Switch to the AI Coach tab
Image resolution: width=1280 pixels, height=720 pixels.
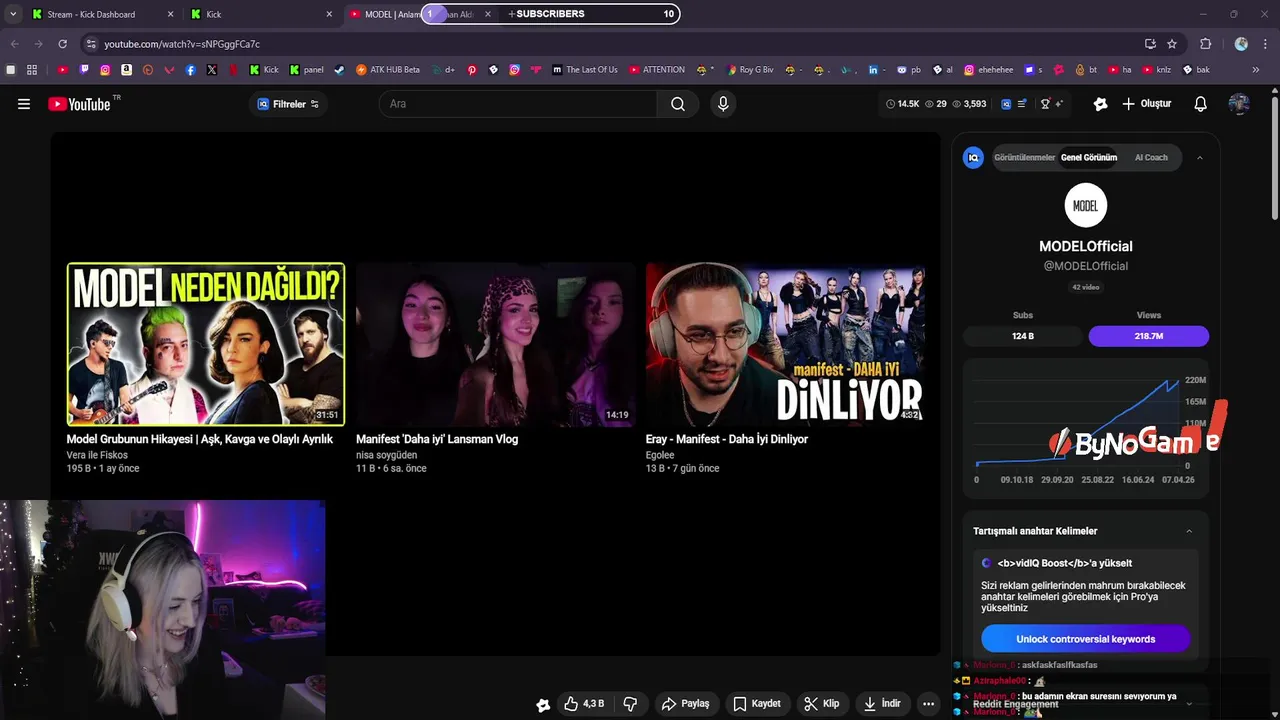tap(1151, 158)
